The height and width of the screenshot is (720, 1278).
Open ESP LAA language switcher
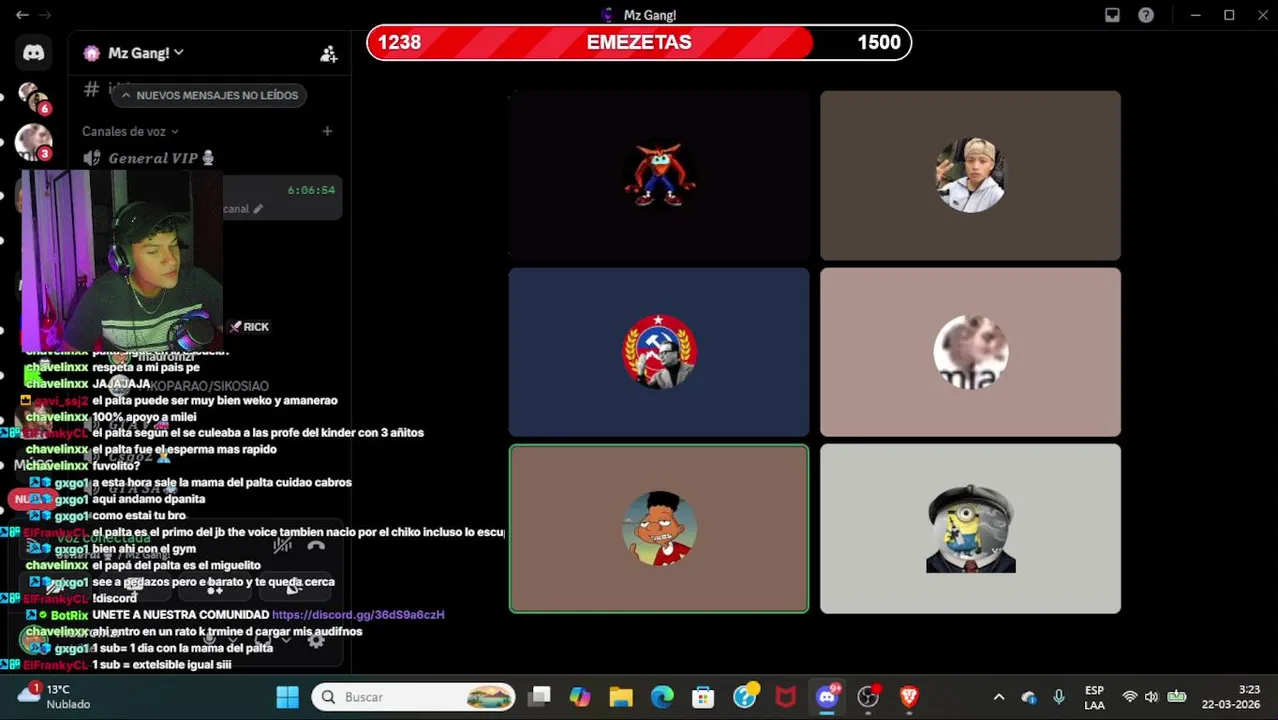[1094, 697]
